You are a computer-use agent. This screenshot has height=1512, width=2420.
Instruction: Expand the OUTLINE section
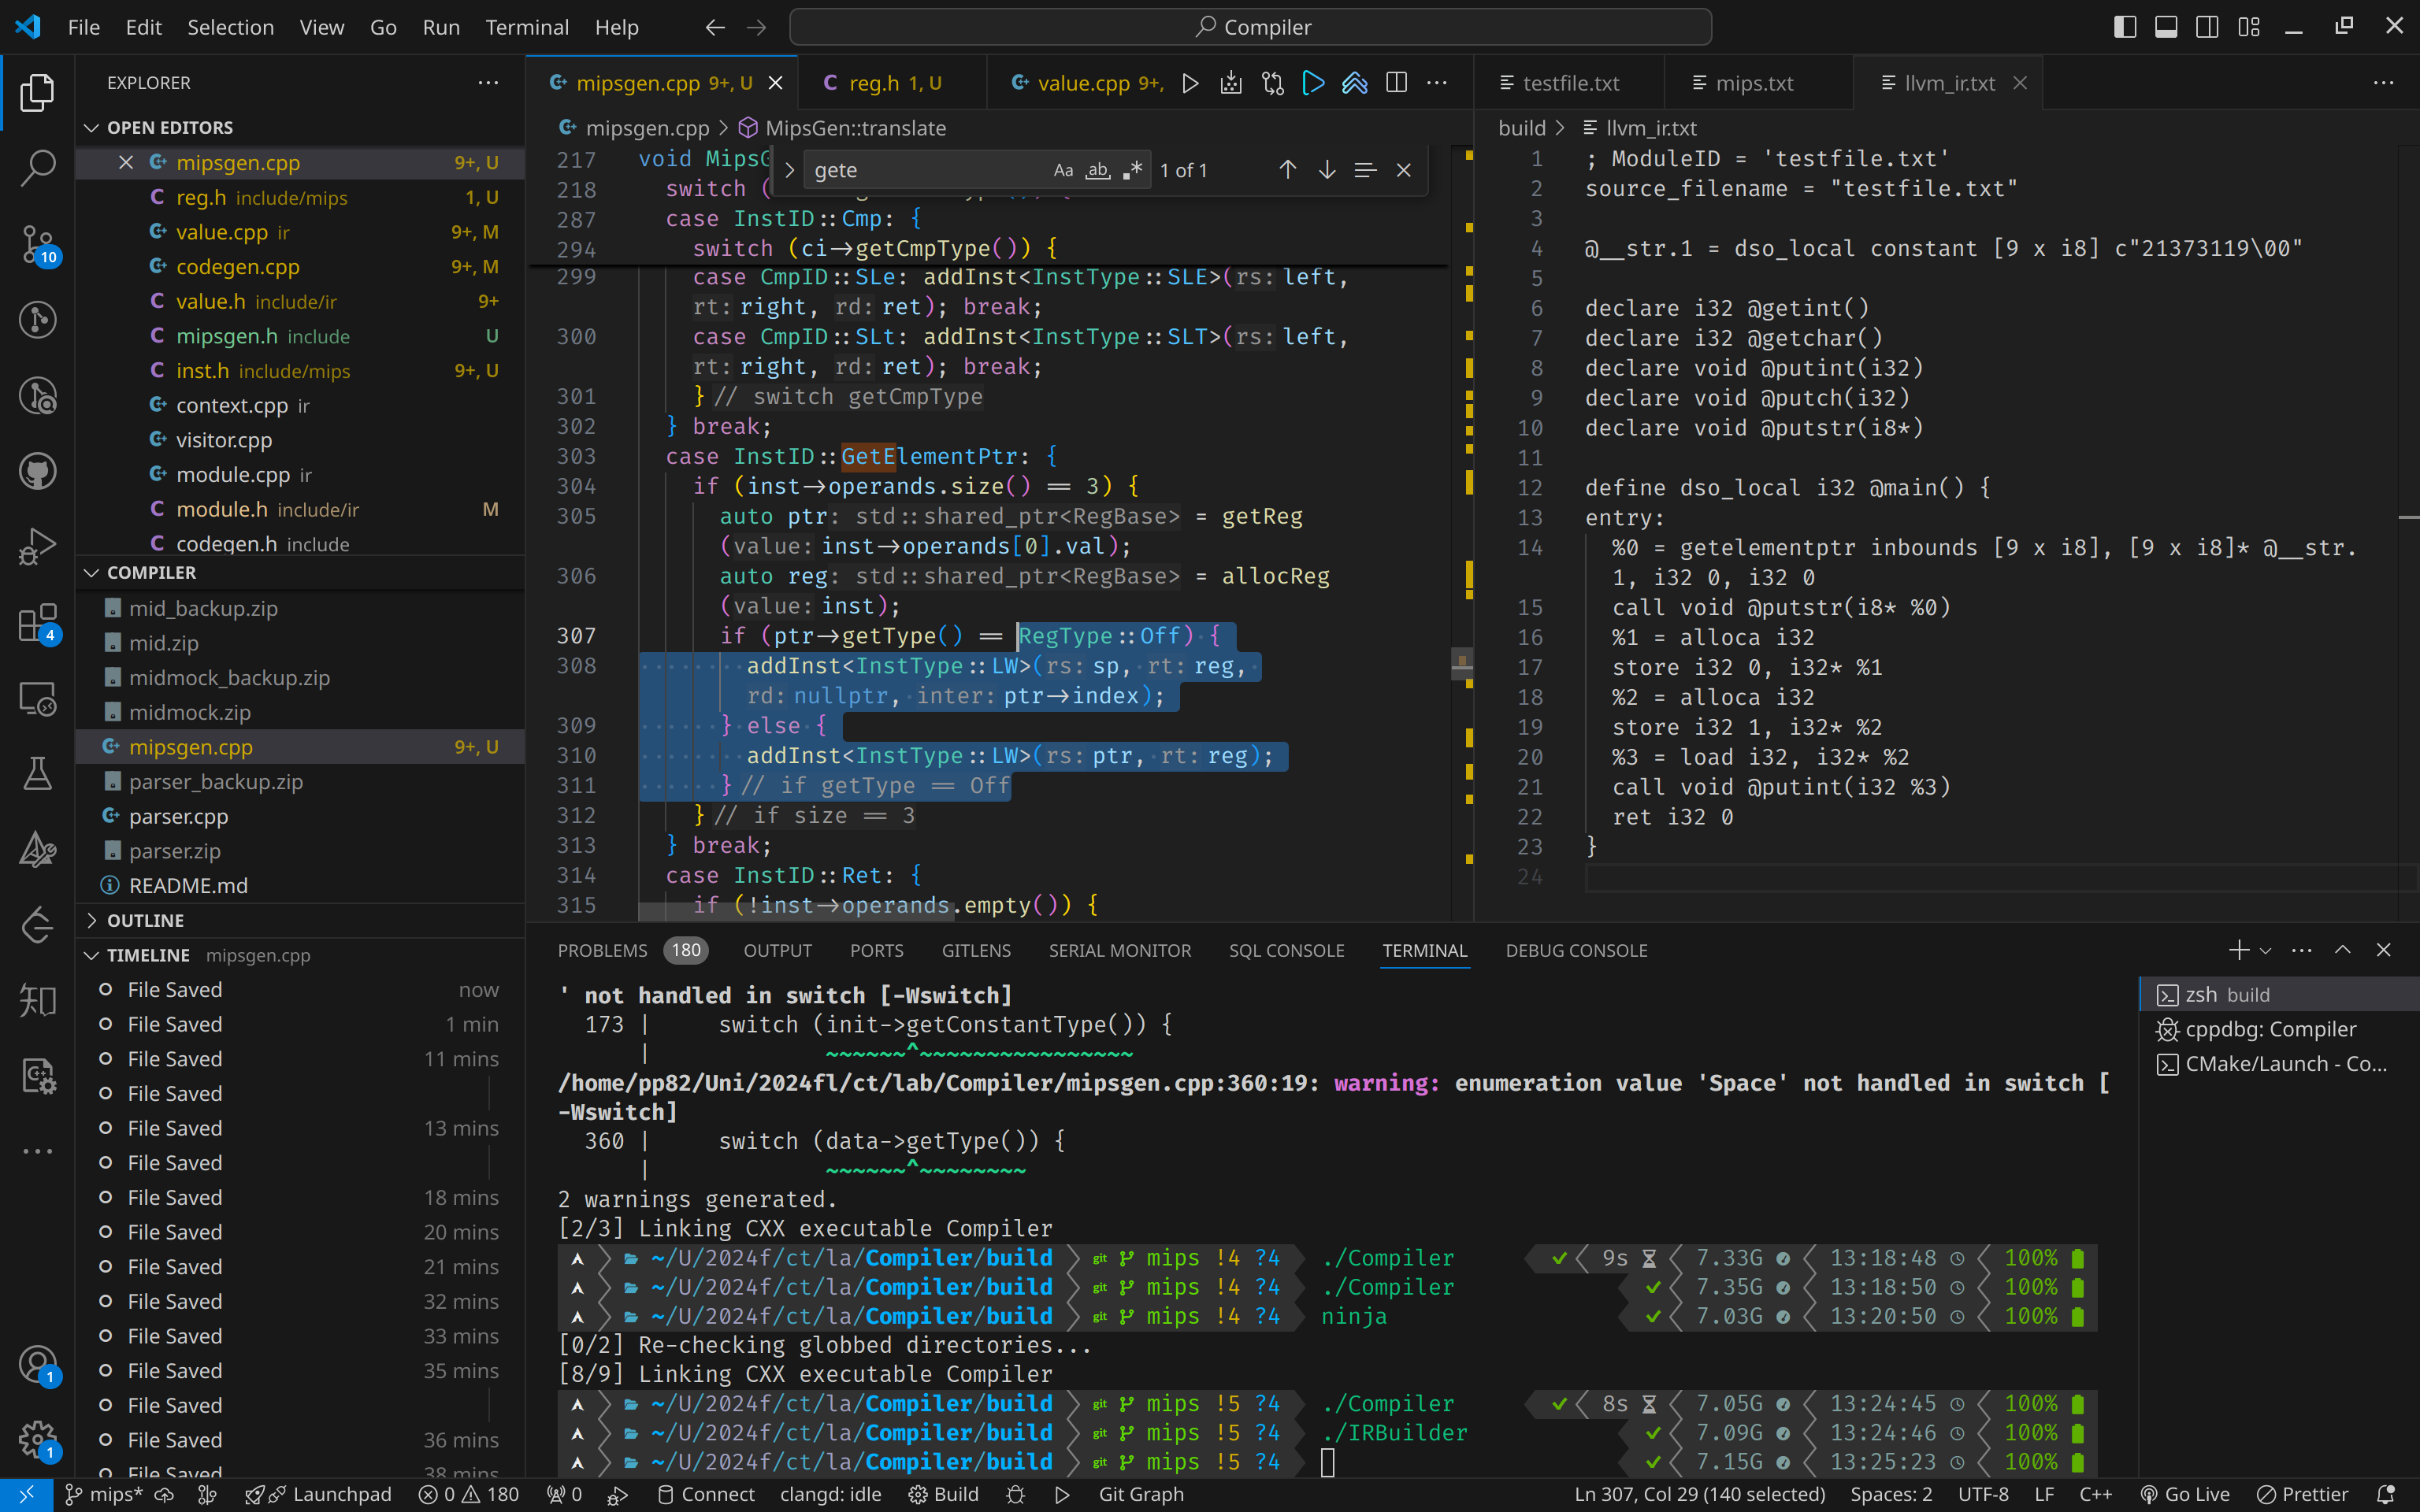(145, 920)
